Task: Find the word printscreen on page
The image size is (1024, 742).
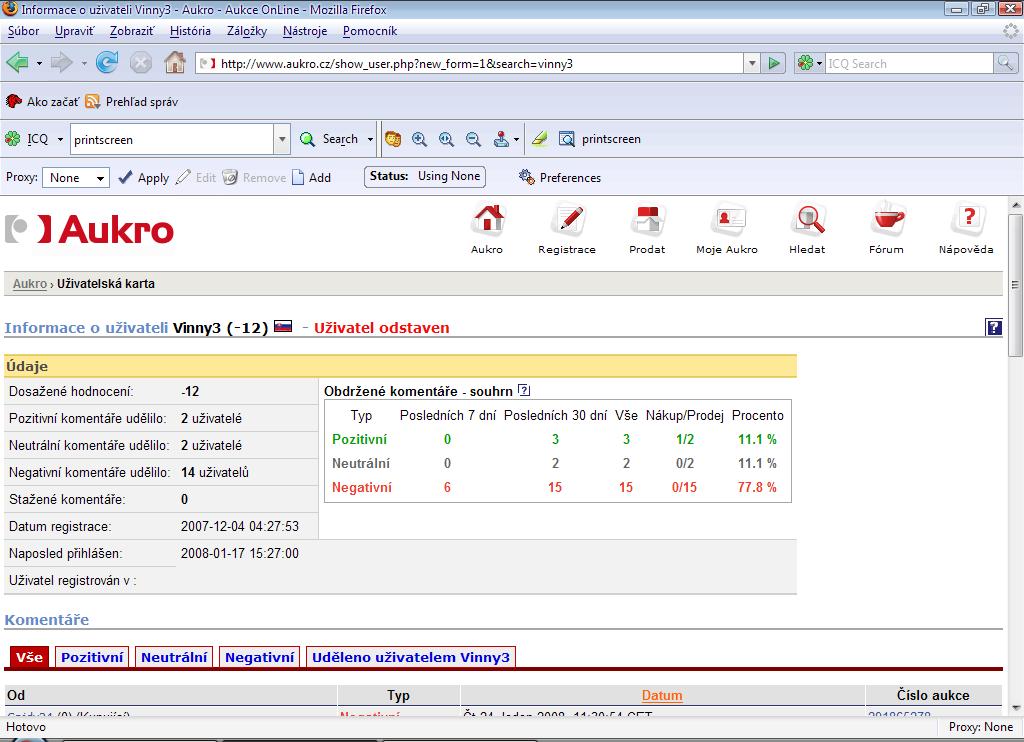Action: coord(600,139)
